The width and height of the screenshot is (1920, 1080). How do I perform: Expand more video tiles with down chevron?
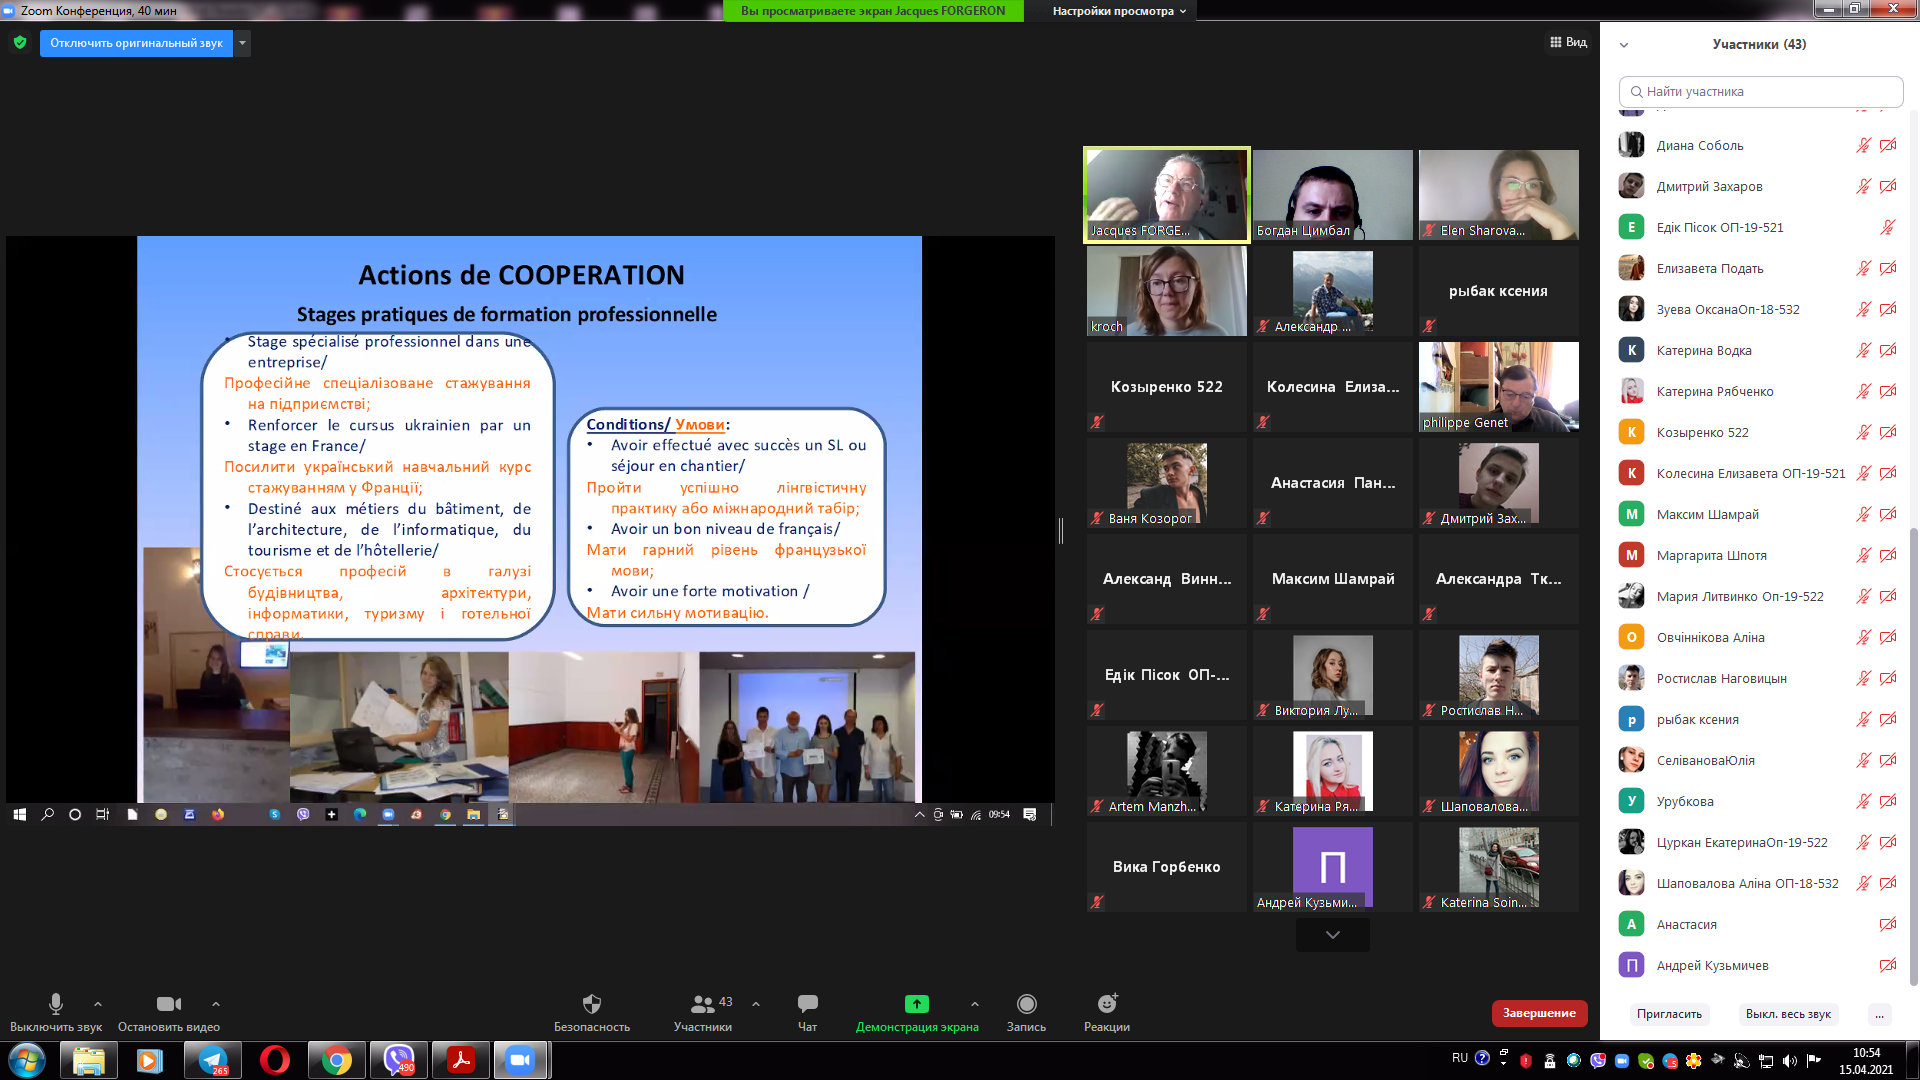coord(1332,935)
